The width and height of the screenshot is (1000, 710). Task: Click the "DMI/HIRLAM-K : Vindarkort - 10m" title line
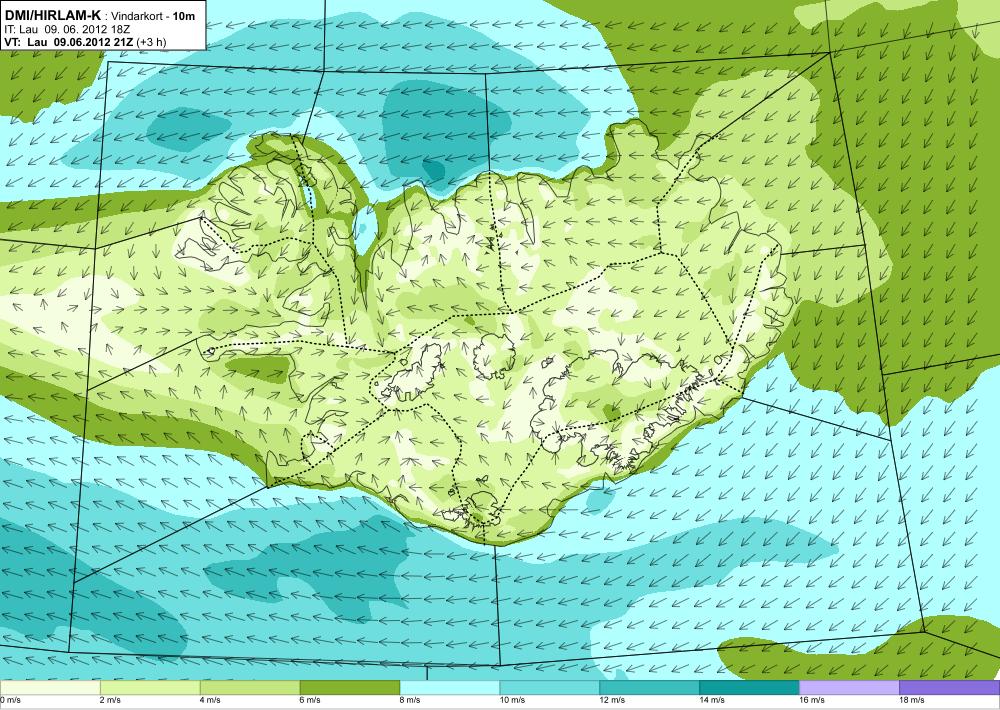pos(99,16)
